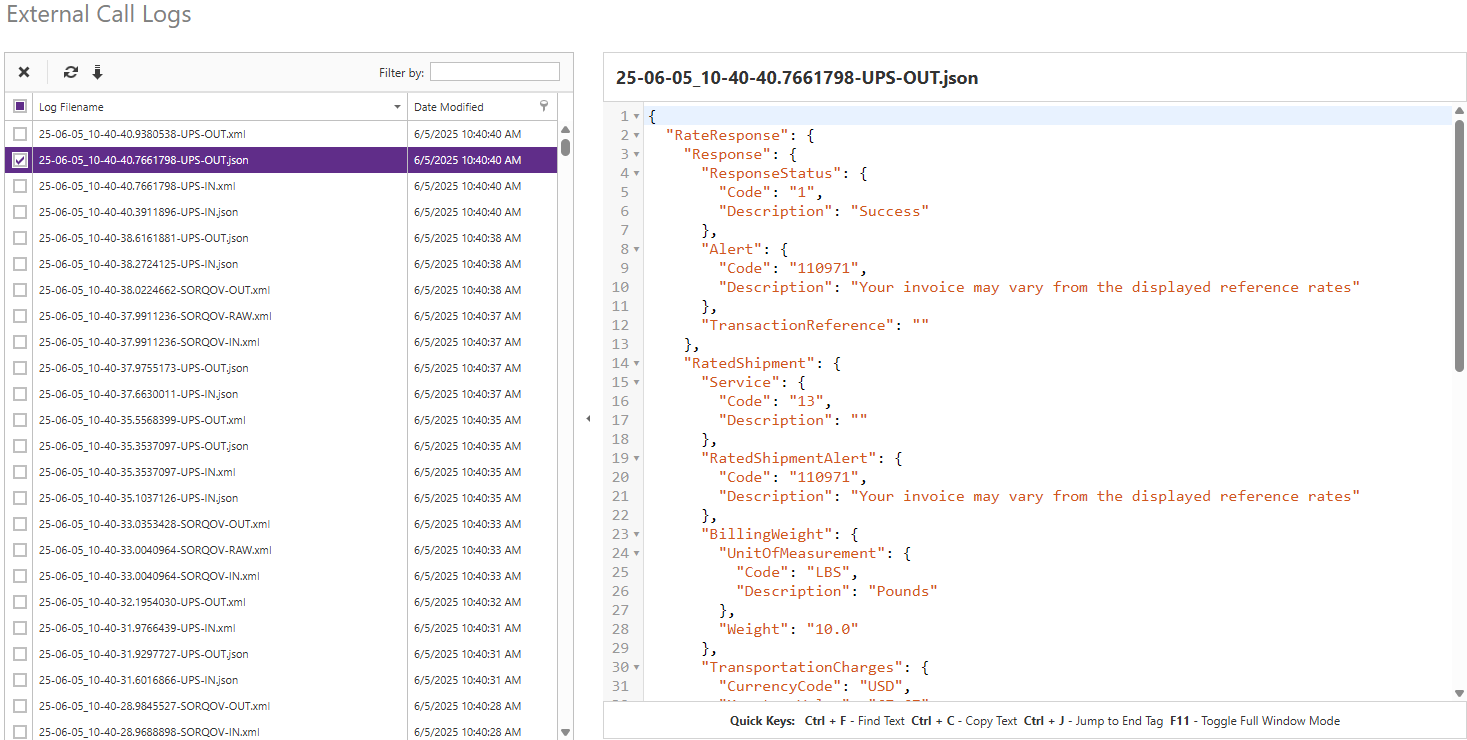
Task: Select log 25-06-05_10-40-33.0040964-SORQOV-IN.xml
Action: coord(149,576)
